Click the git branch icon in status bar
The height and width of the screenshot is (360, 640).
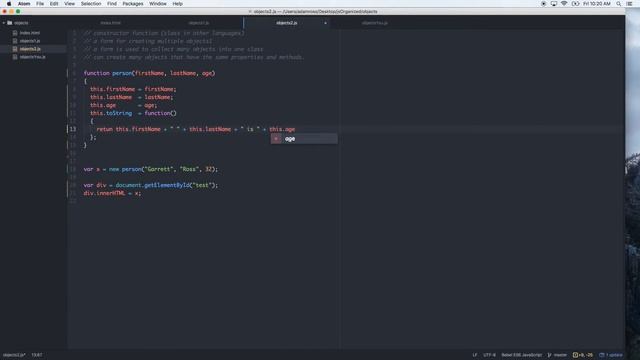(x=549, y=355)
